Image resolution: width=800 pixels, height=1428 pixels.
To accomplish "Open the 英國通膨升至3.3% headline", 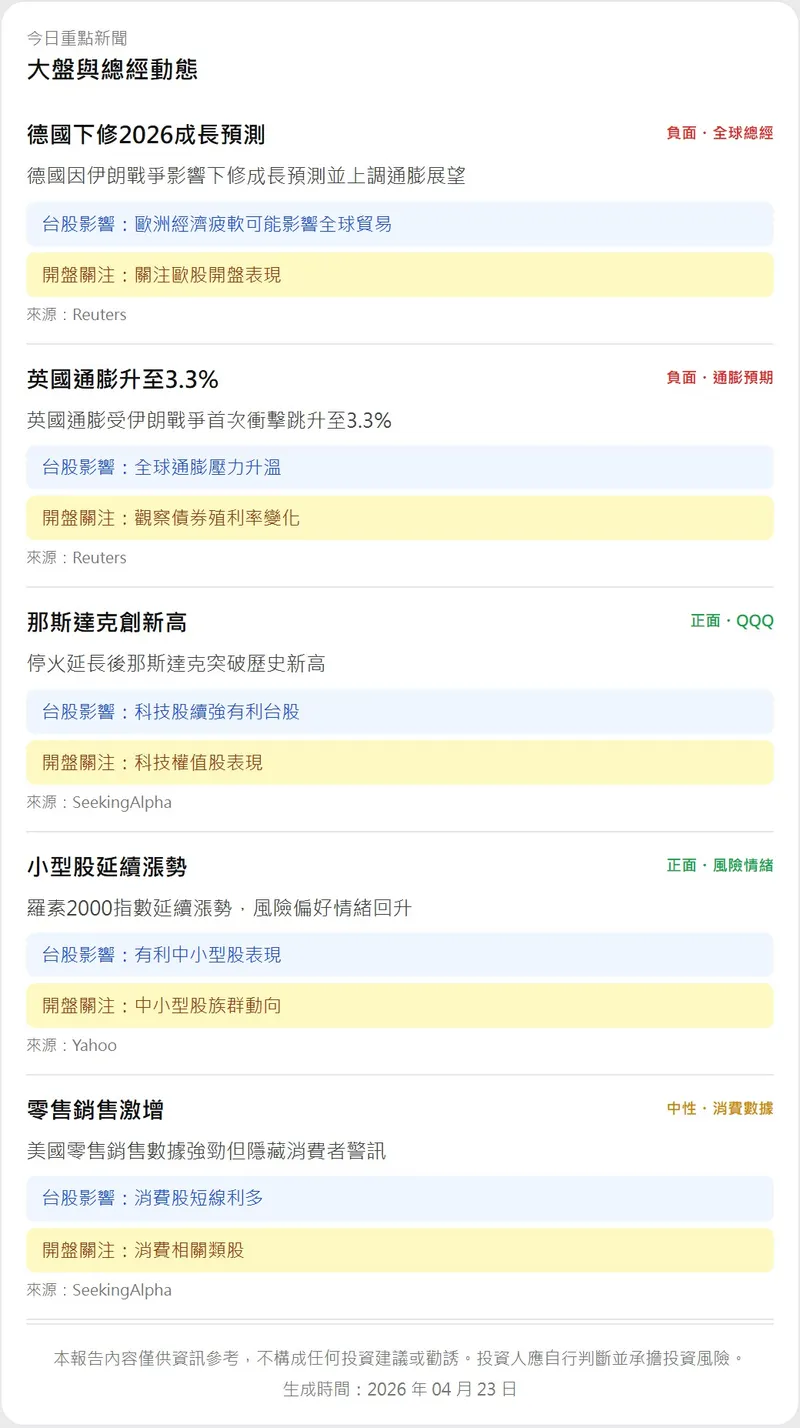I will 123,380.
